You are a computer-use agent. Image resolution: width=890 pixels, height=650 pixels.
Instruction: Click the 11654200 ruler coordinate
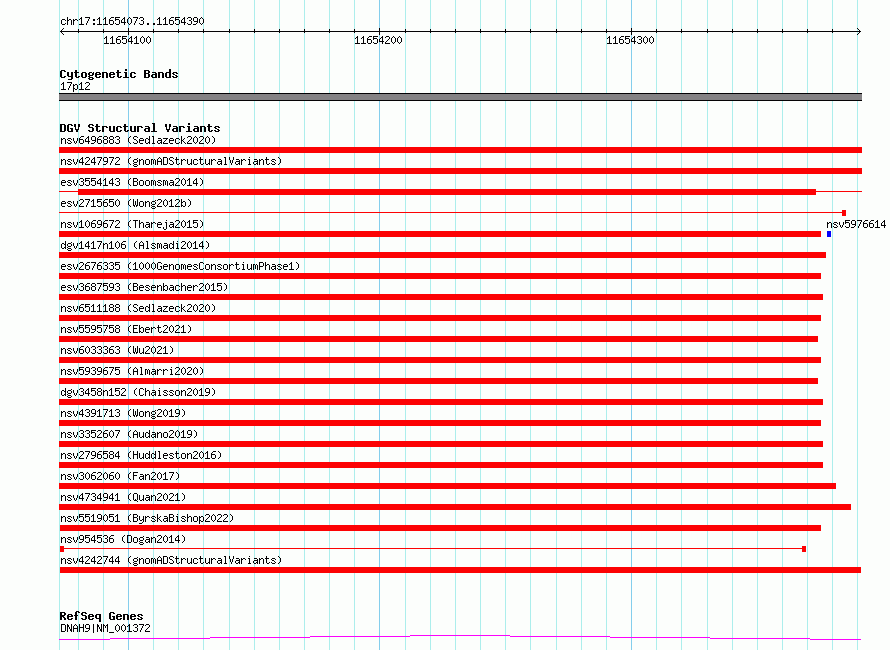coord(378,40)
